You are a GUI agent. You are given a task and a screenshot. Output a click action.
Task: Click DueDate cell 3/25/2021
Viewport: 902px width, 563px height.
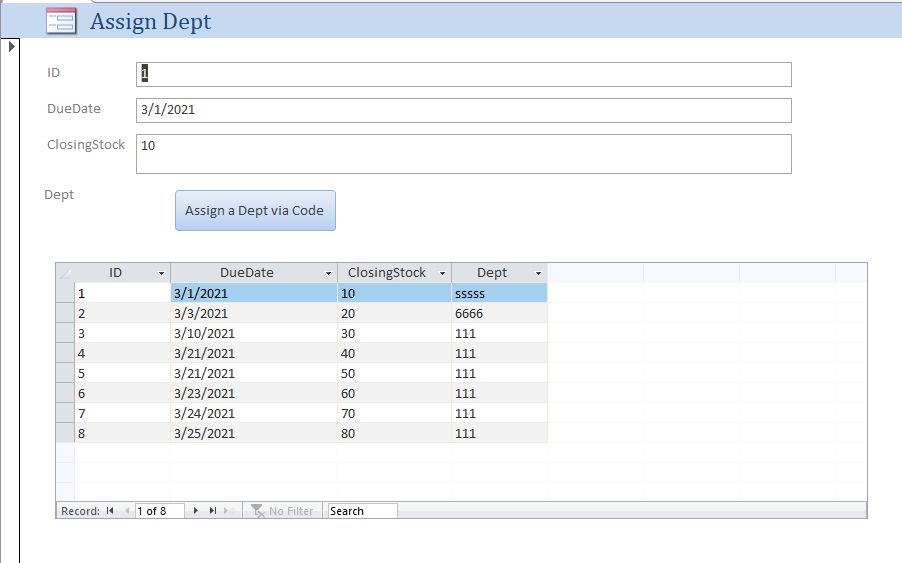pos(254,432)
